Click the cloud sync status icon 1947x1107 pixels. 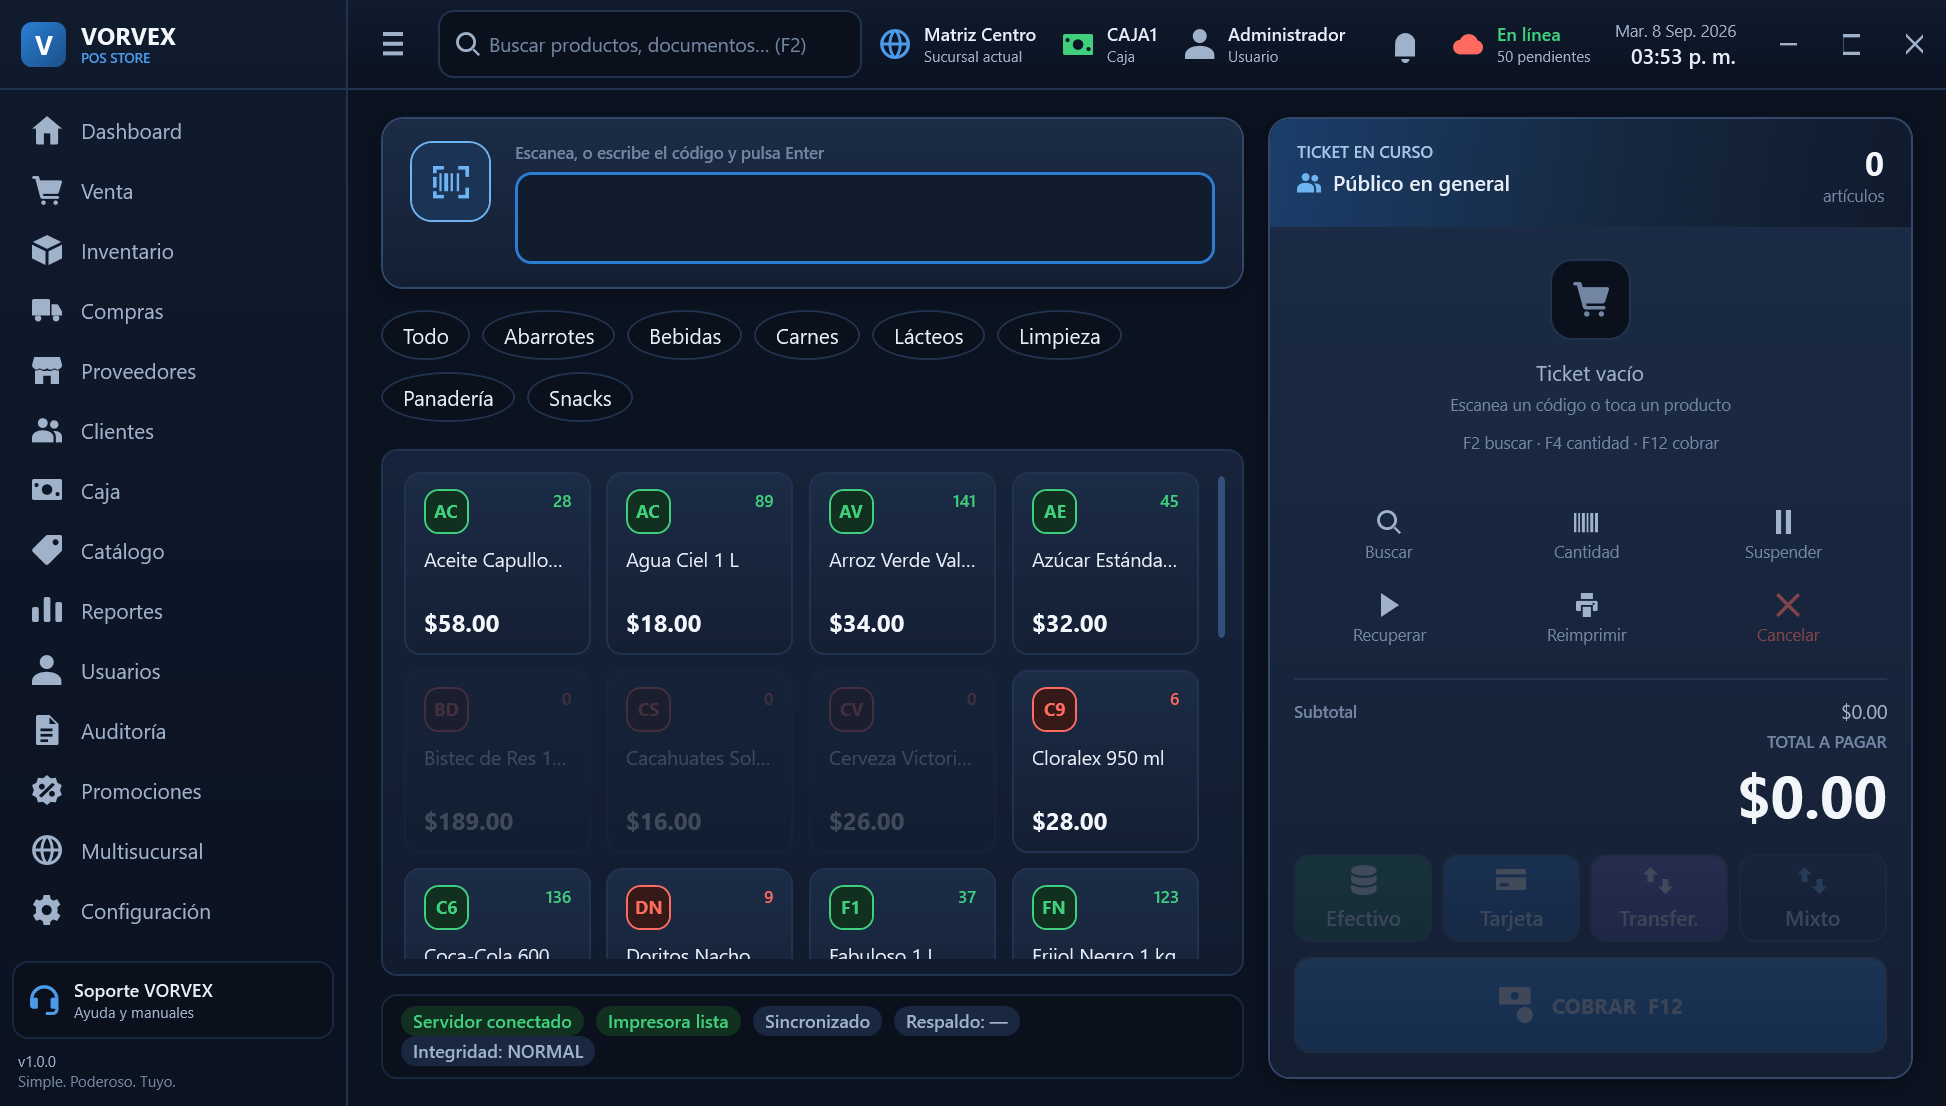point(1467,44)
